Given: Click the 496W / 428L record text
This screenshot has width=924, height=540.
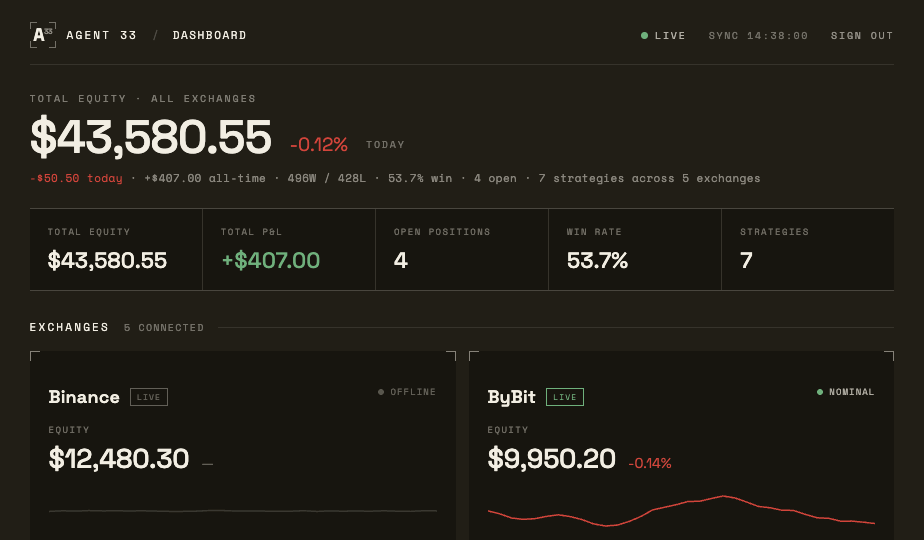Looking at the screenshot, I should (326, 178).
